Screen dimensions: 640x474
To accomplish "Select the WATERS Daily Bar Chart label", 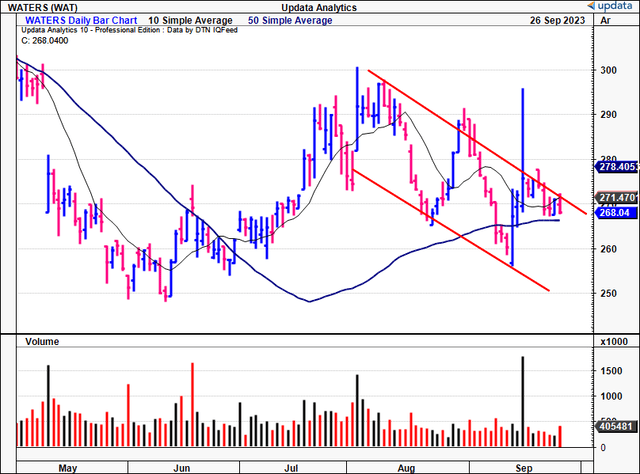I will 81,20.
